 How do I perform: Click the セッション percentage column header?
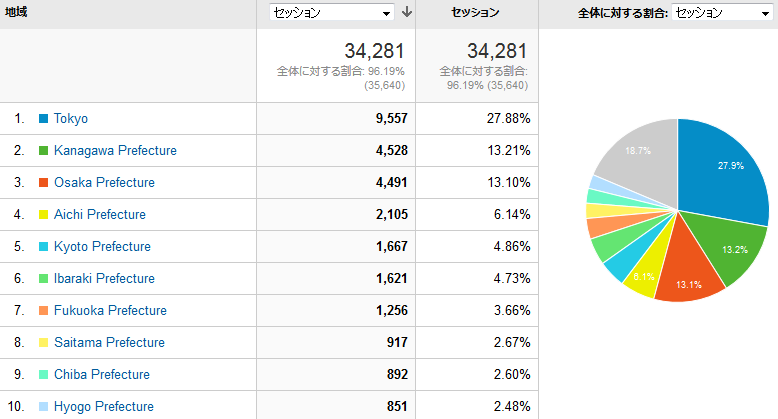[475, 13]
